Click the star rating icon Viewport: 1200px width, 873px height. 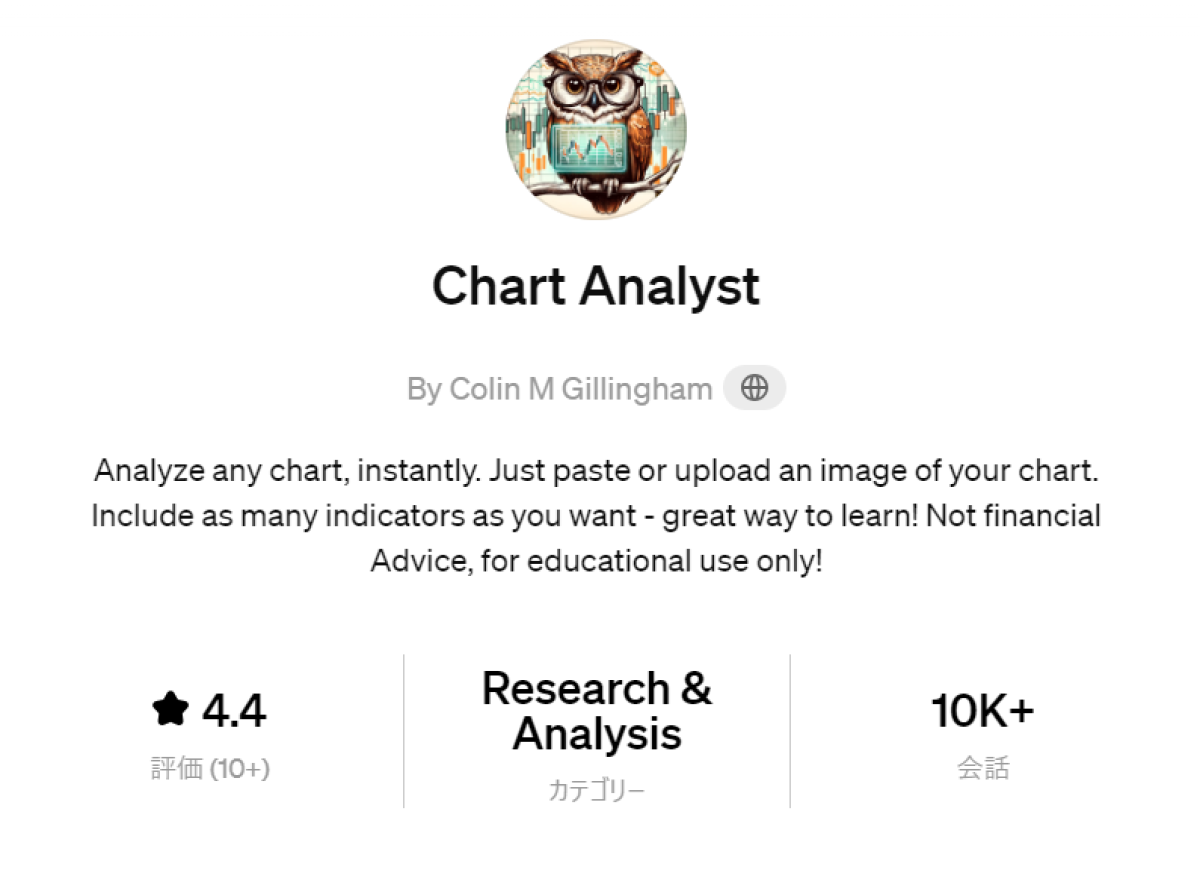click(171, 710)
